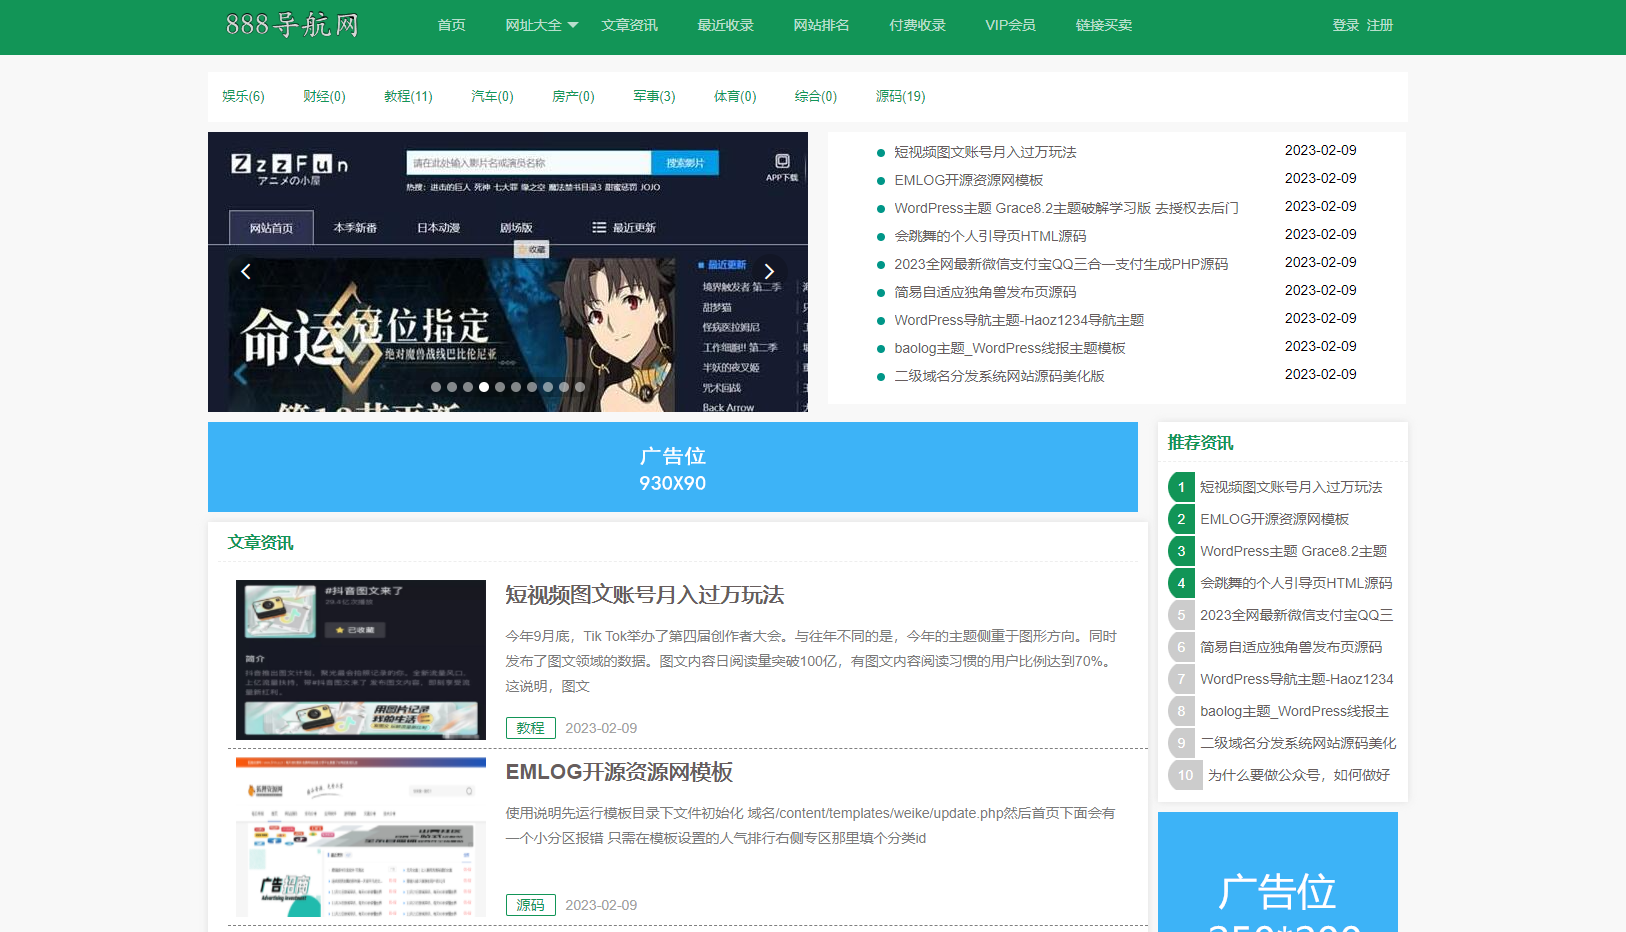Click the 登录 login link

pyautogui.click(x=1344, y=25)
